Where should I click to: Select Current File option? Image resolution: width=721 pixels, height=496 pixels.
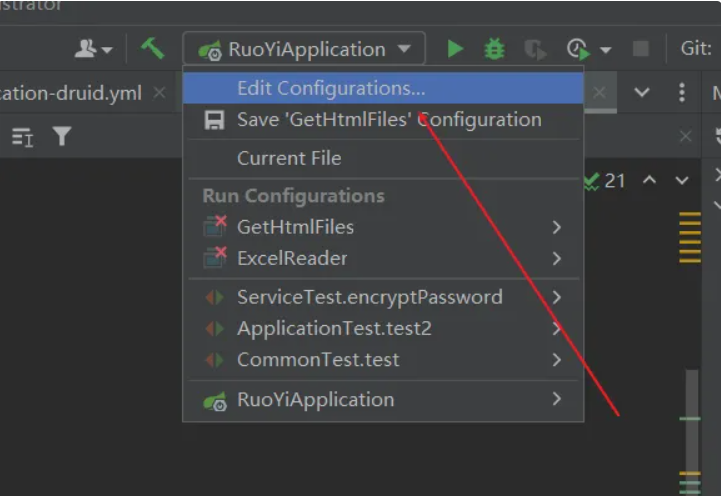[x=383, y=159]
